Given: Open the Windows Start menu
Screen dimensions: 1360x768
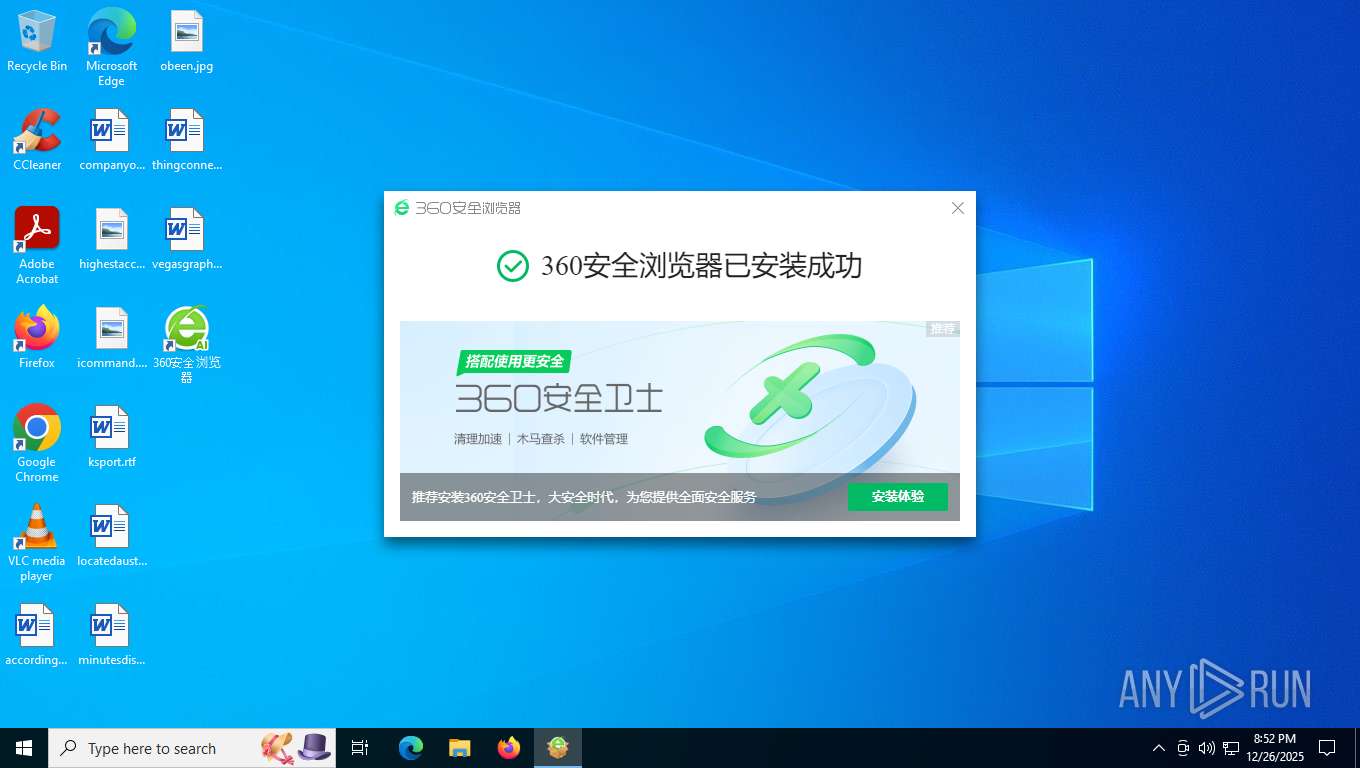Looking at the screenshot, I should tap(24, 748).
